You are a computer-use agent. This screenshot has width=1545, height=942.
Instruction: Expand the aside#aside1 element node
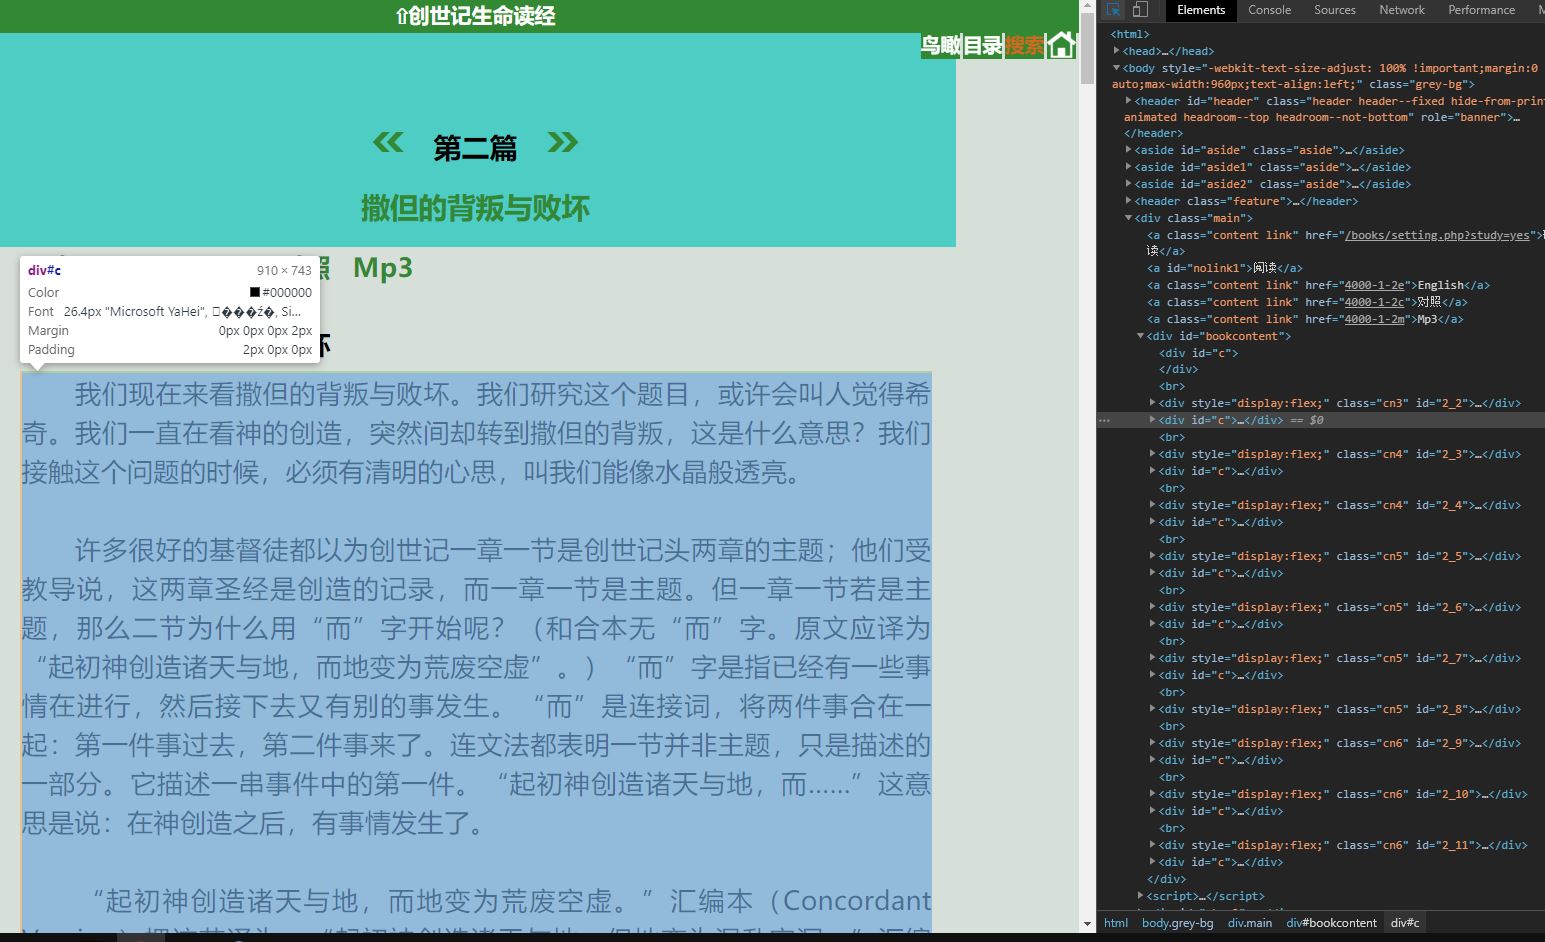(1129, 167)
